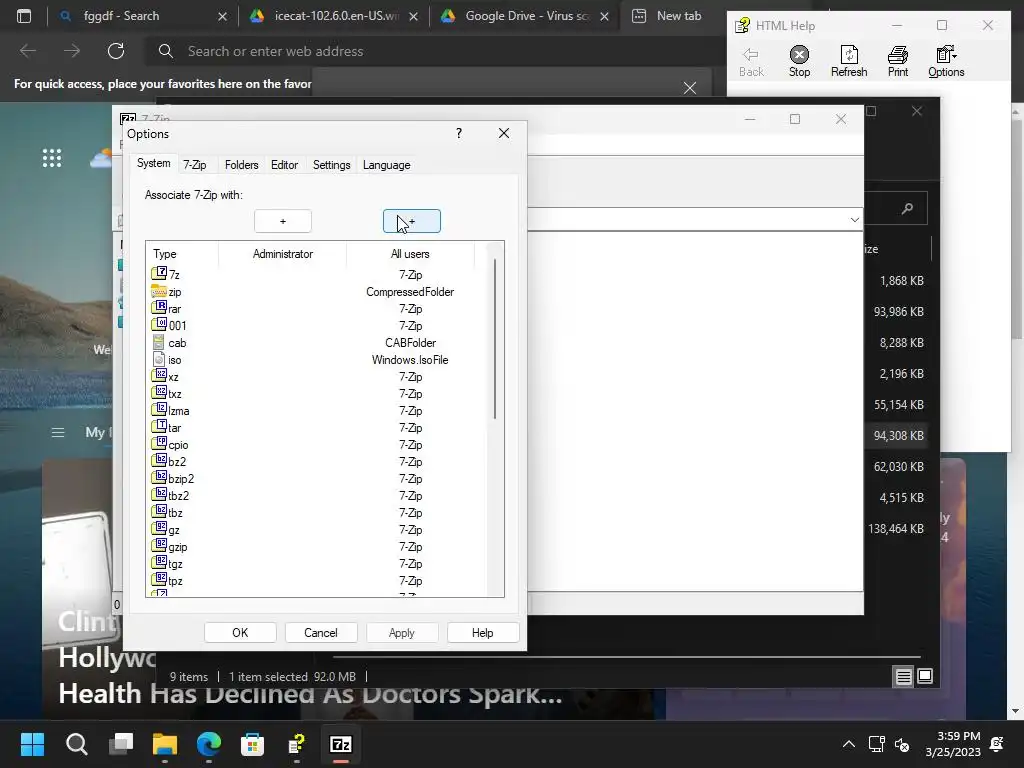Click the rar file type icon
The image size is (1024, 768).
click(x=159, y=307)
